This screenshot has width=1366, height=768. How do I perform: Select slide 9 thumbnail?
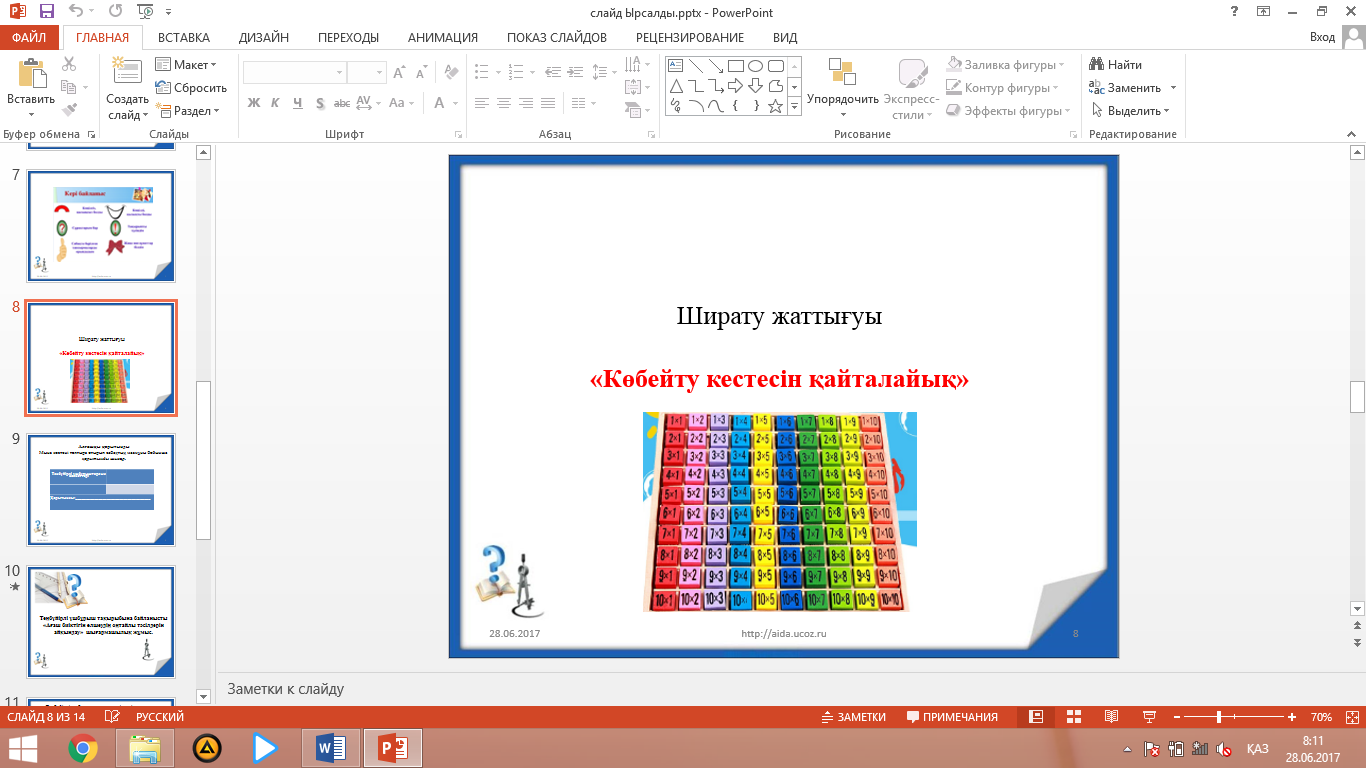coord(101,490)
